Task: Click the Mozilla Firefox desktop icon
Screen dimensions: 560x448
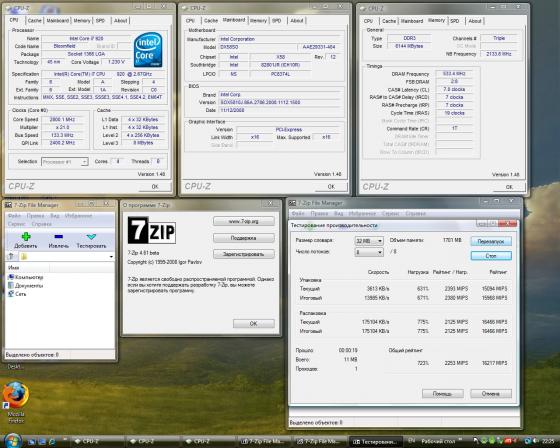Action: (16, 395)
